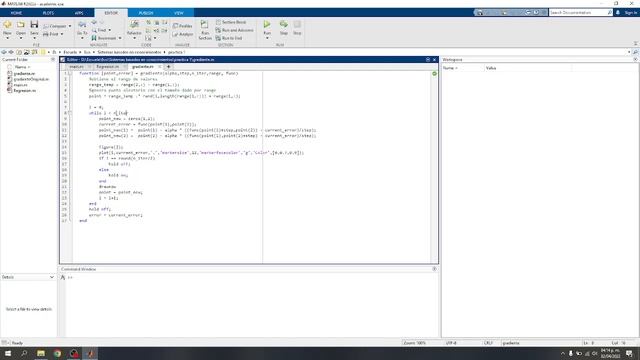
Task: Open the Command Window actions button
Action: click(x=434, y=269)
